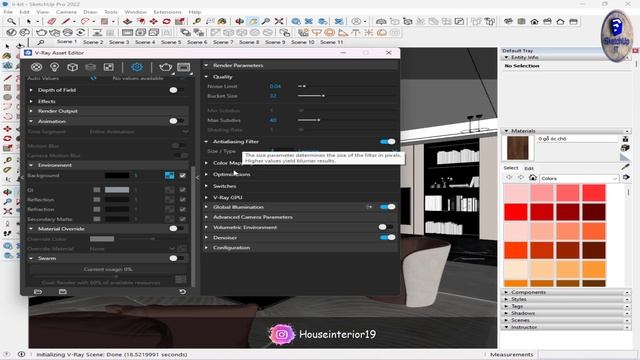Open the File menu
This screenshot has width=640, height=360.
[x=8, y=12]
